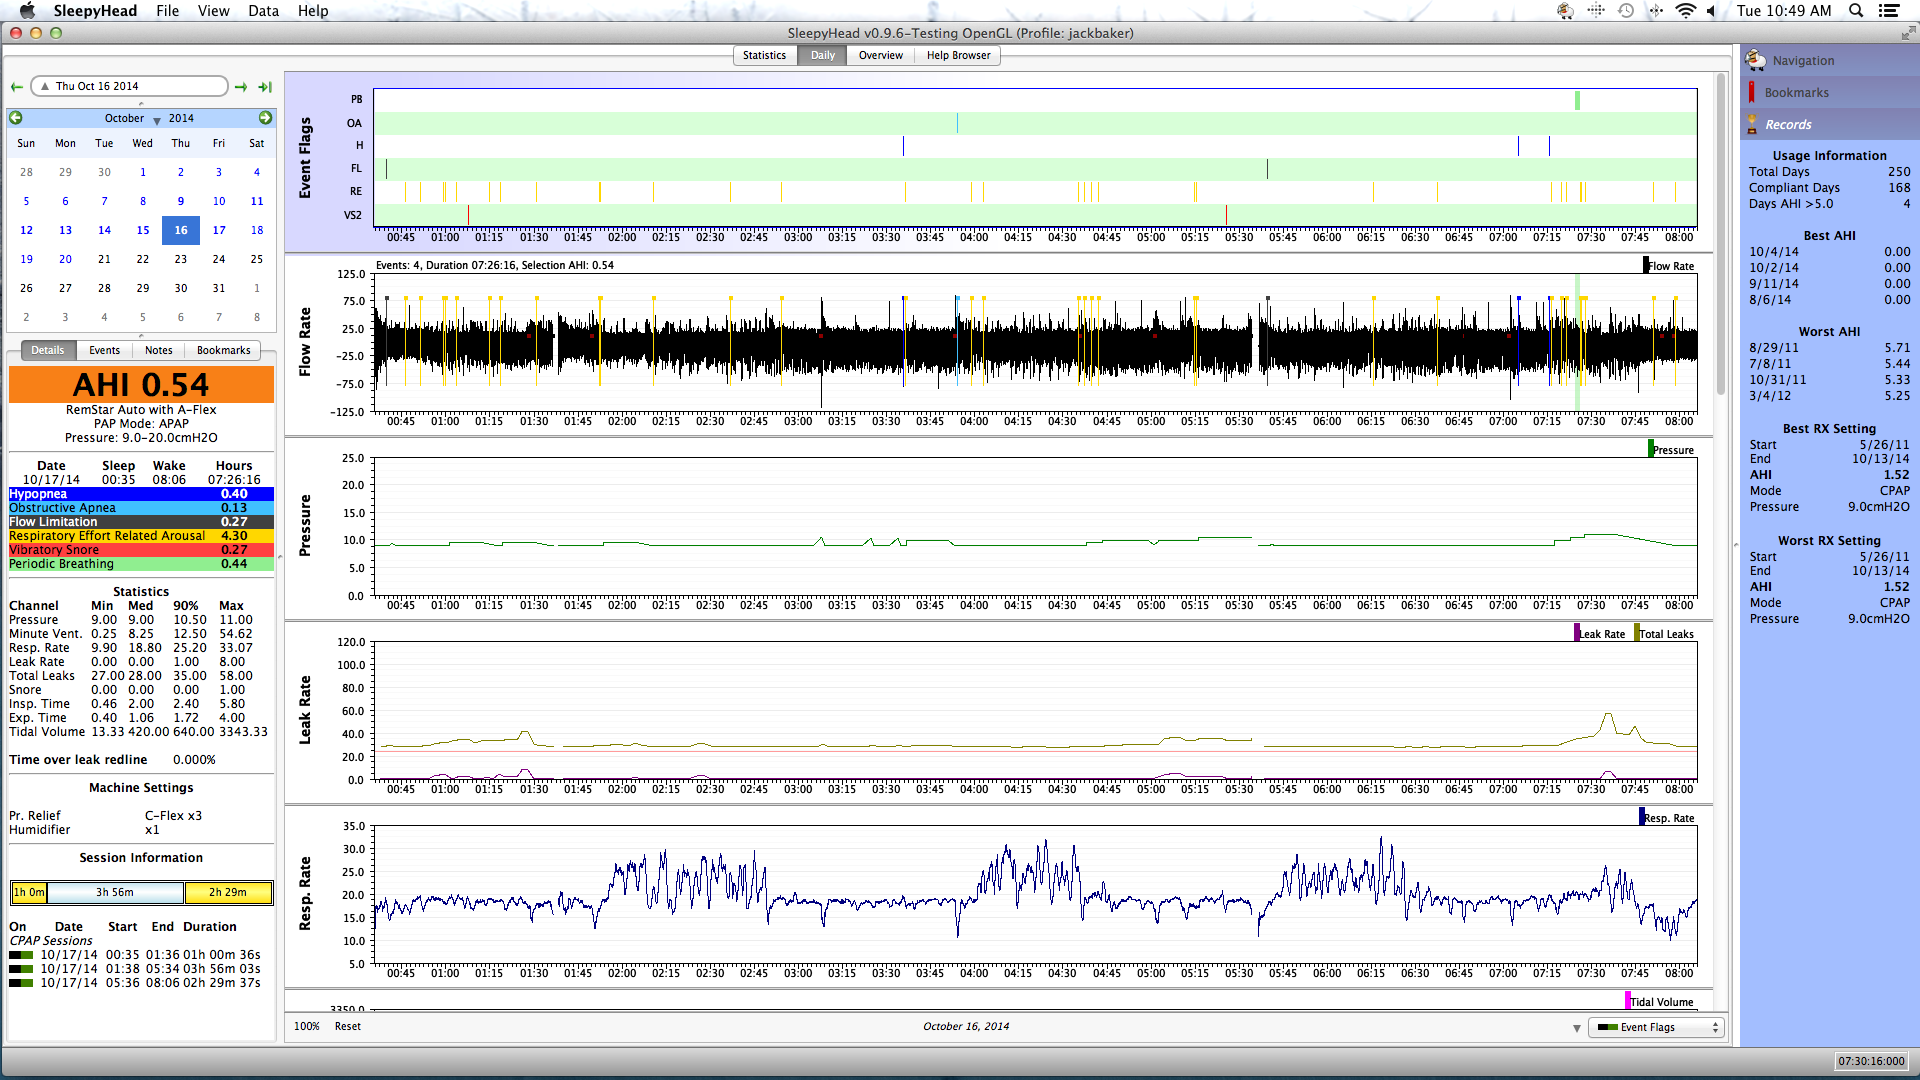Click the blue Resp. Rate legend marker
1920x1080 pixels.
click(x=1642, y=817)
